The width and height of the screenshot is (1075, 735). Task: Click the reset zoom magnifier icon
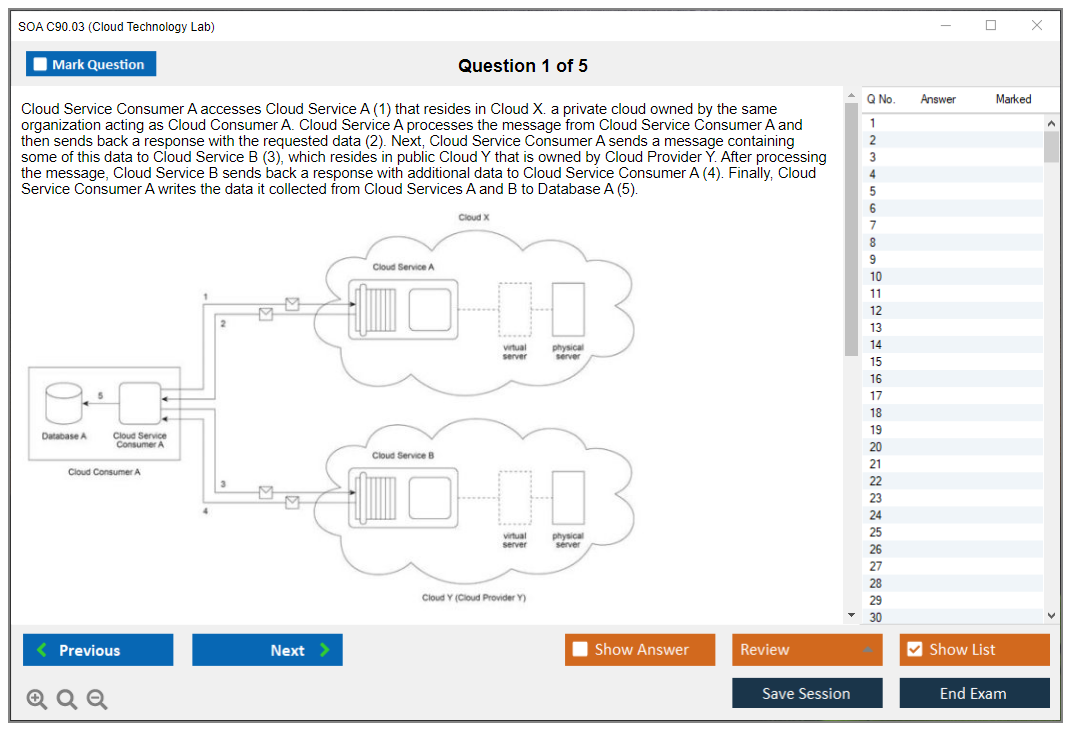(67, 700)
